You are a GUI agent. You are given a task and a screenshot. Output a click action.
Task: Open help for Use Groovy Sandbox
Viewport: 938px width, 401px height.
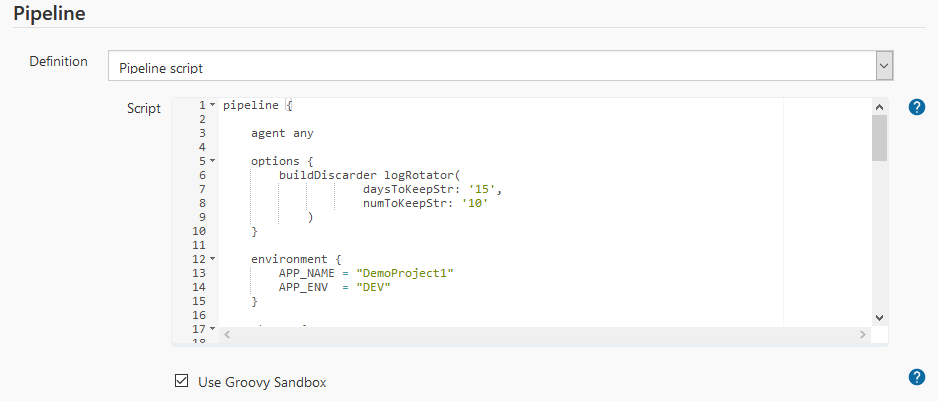pos(916,377)
